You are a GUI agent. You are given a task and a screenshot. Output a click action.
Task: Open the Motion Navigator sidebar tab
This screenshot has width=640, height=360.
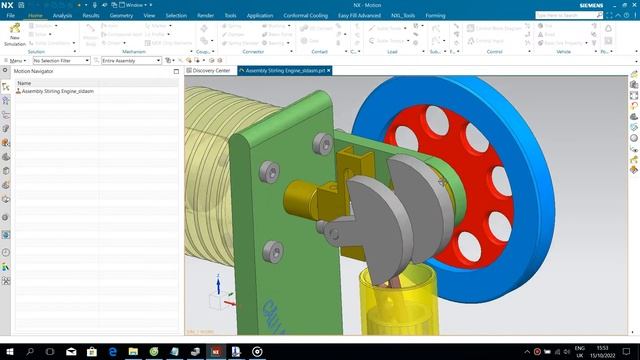[6, 87]
